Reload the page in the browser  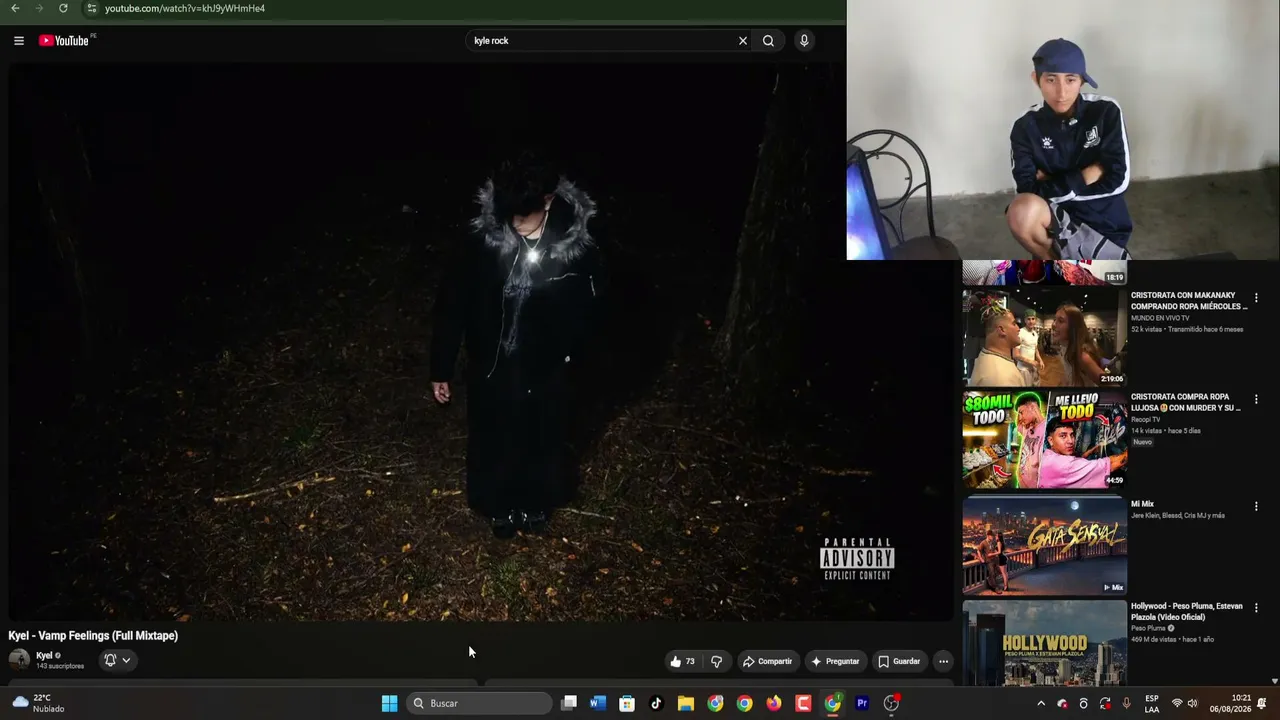(63, 8)
